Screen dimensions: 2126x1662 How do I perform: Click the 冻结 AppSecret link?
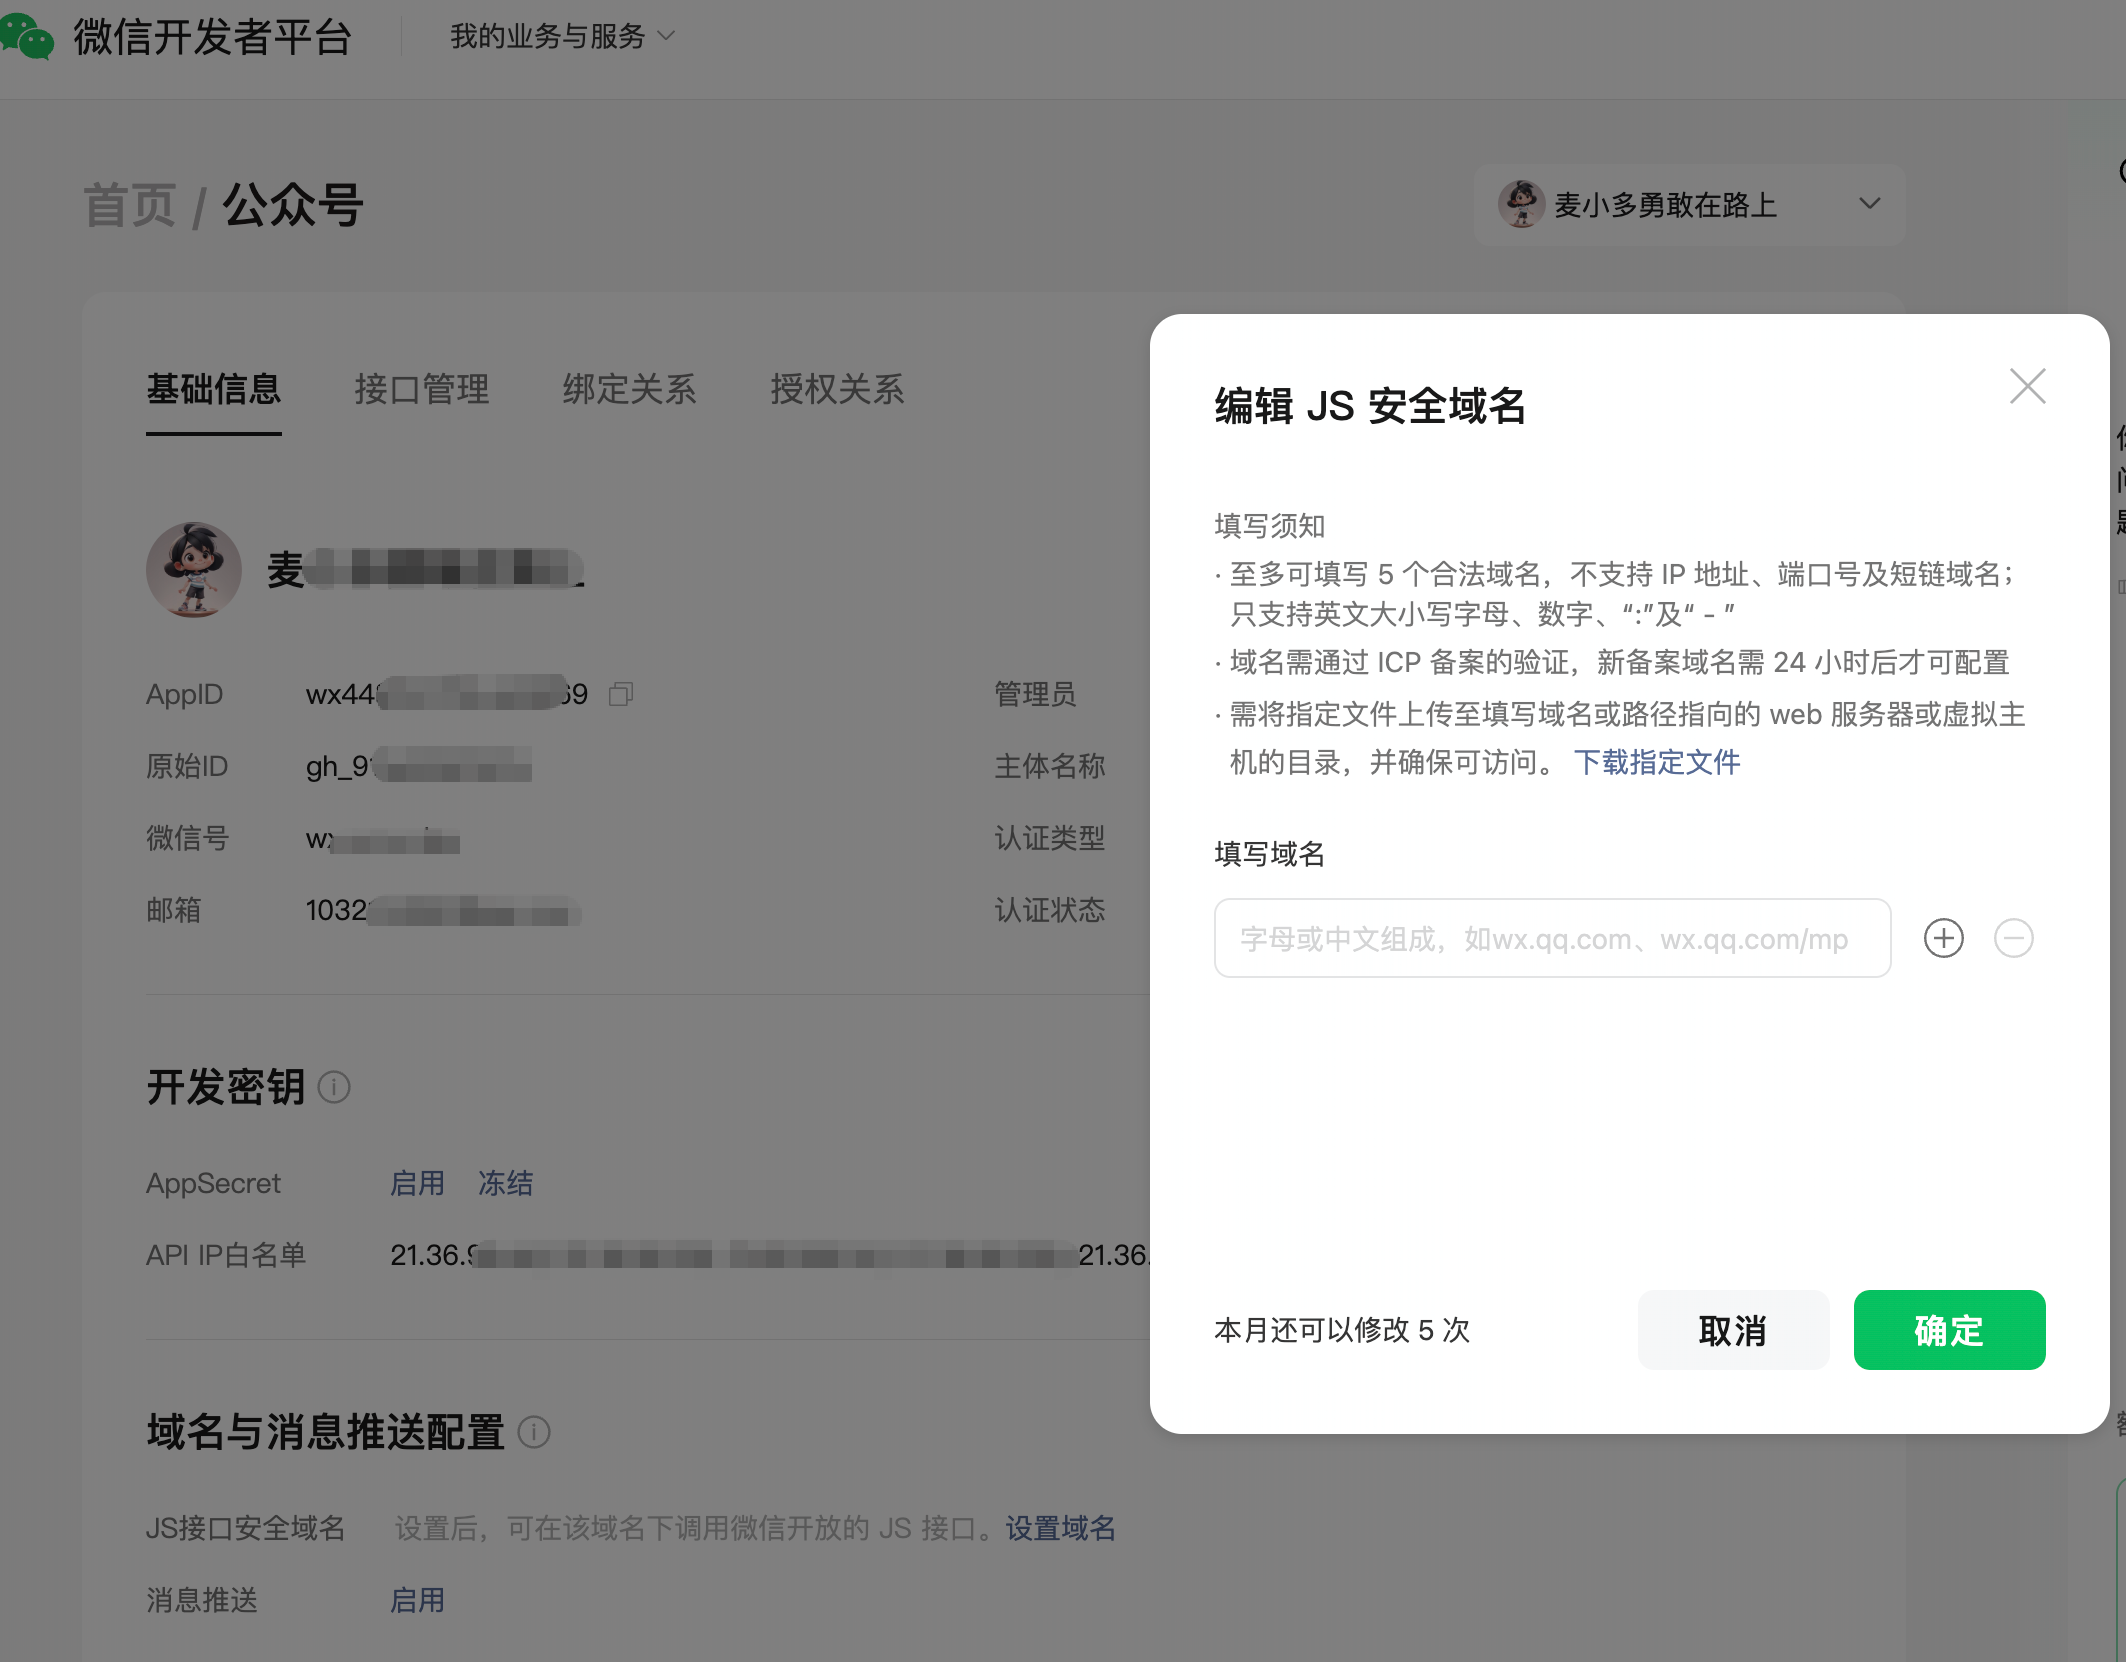pyautogui.click(x=505, y=1183)
